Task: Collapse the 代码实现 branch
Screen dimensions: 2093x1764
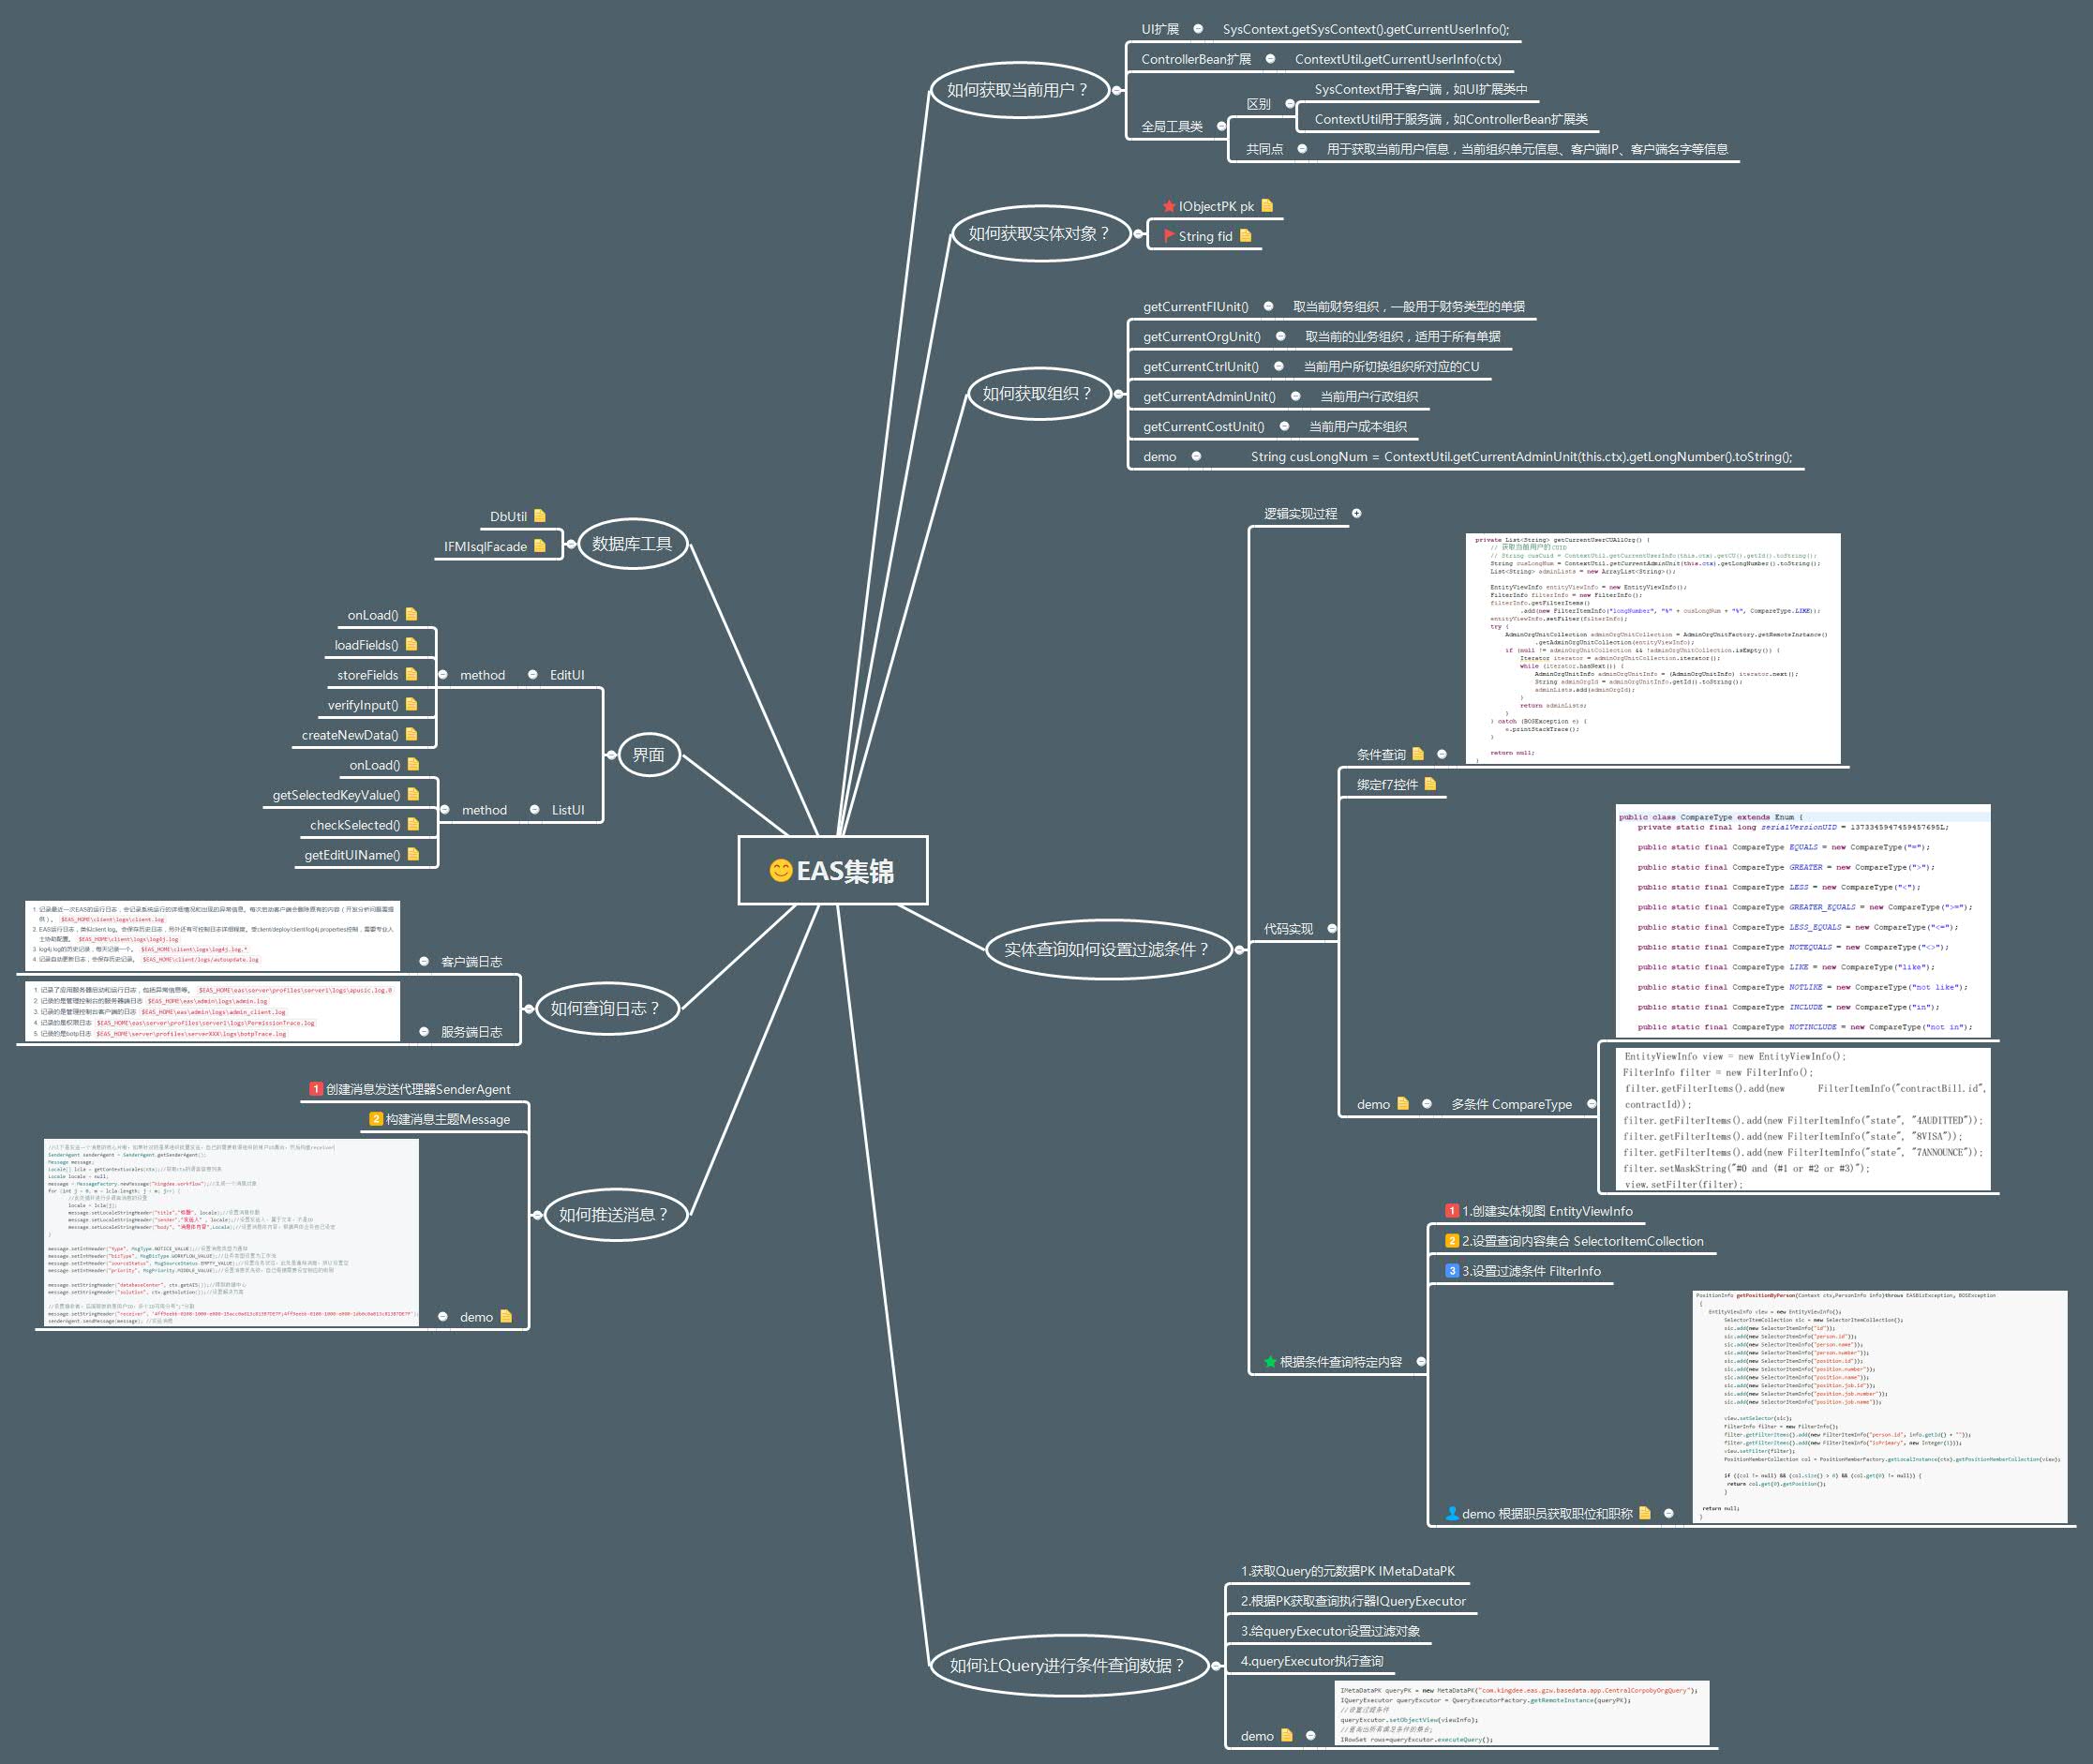Action: (1332, 928)
